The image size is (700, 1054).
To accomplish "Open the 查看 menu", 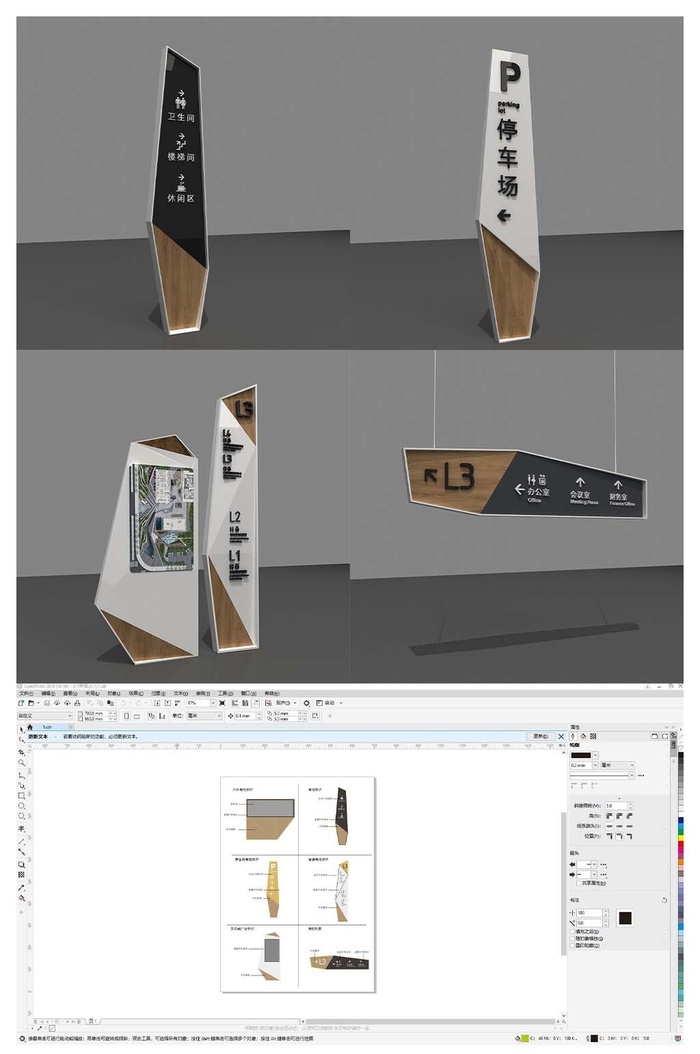I will (70, 693).
